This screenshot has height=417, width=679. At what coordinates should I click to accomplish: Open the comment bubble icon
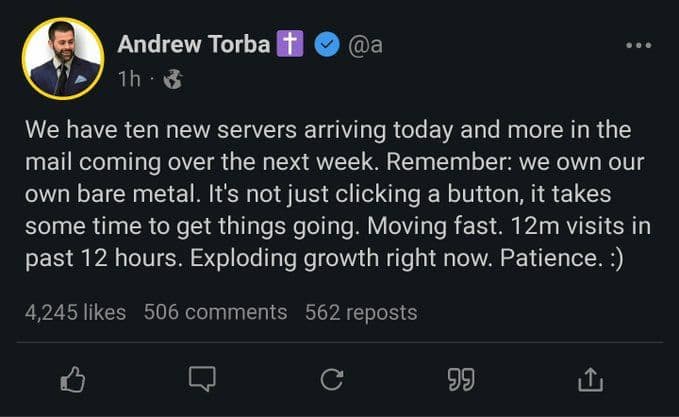pos(203,379)
